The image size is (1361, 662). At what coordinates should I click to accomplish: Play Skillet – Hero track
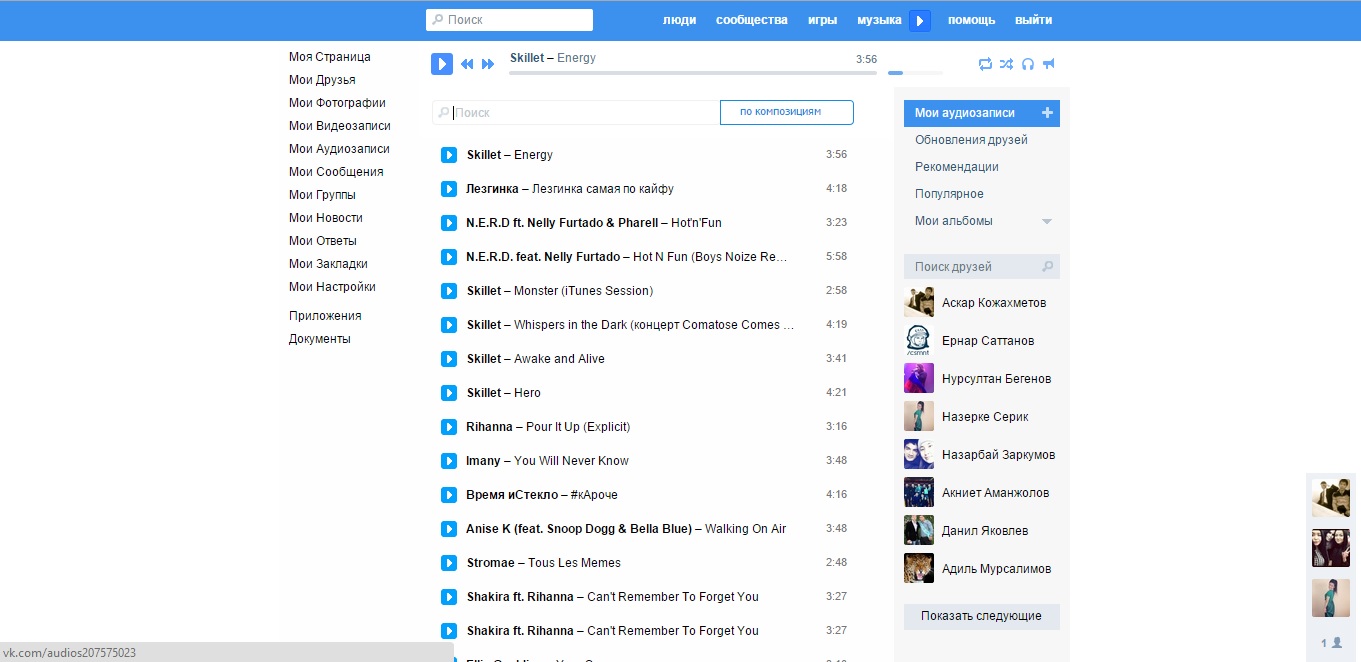tap(449, 393)
